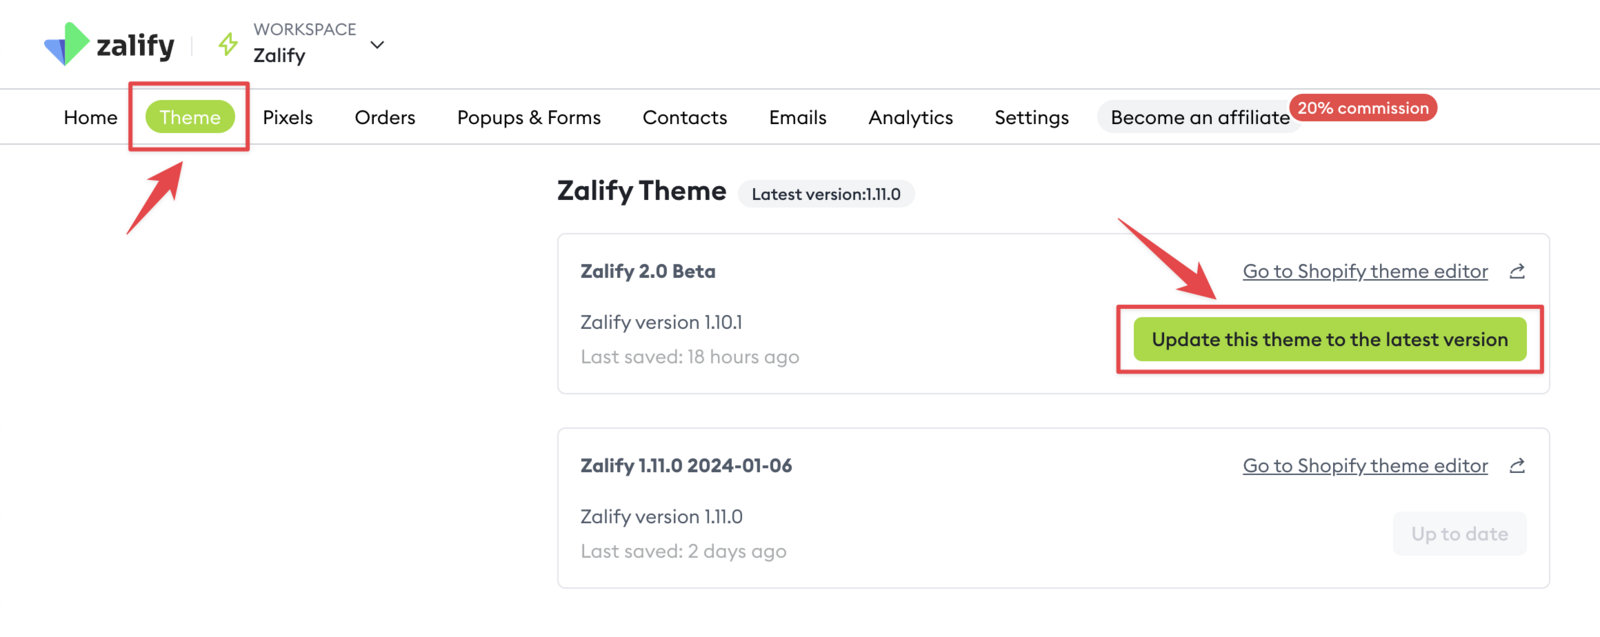Click share icon beside Zalify 2.0 Beta editor link
Viewport: 1600px width, 637px height.
pyautogui.click(x=1517, y=271)
